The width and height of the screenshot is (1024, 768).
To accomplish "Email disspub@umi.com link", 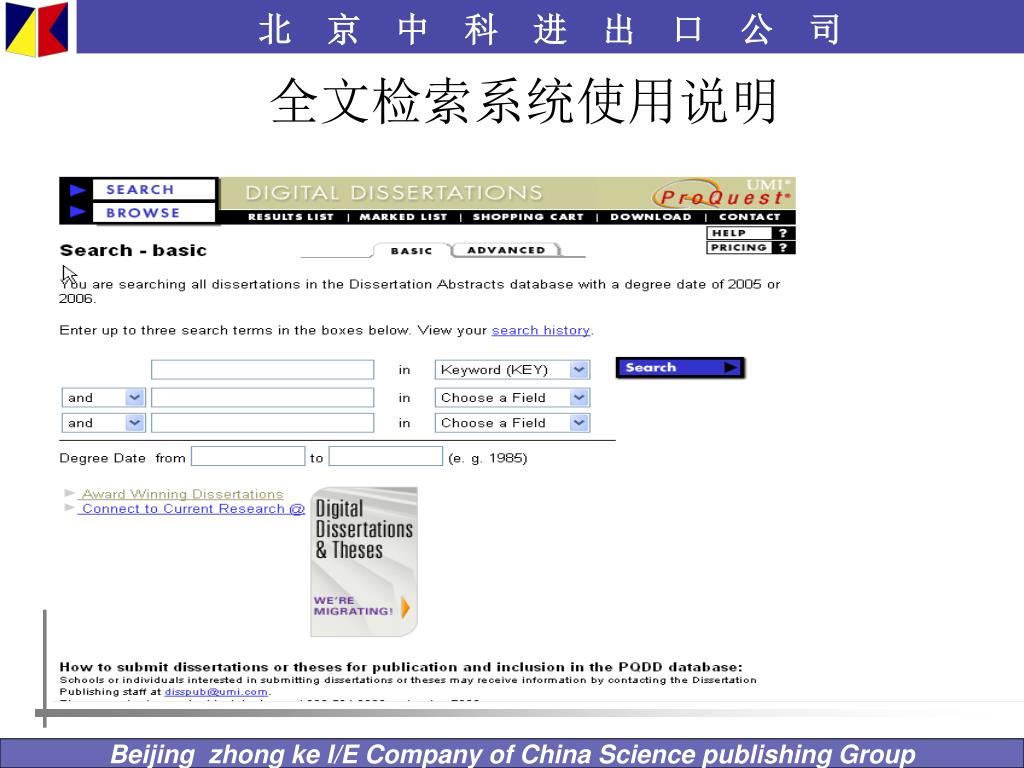I will pyautogui.click(x=216, y=692).
